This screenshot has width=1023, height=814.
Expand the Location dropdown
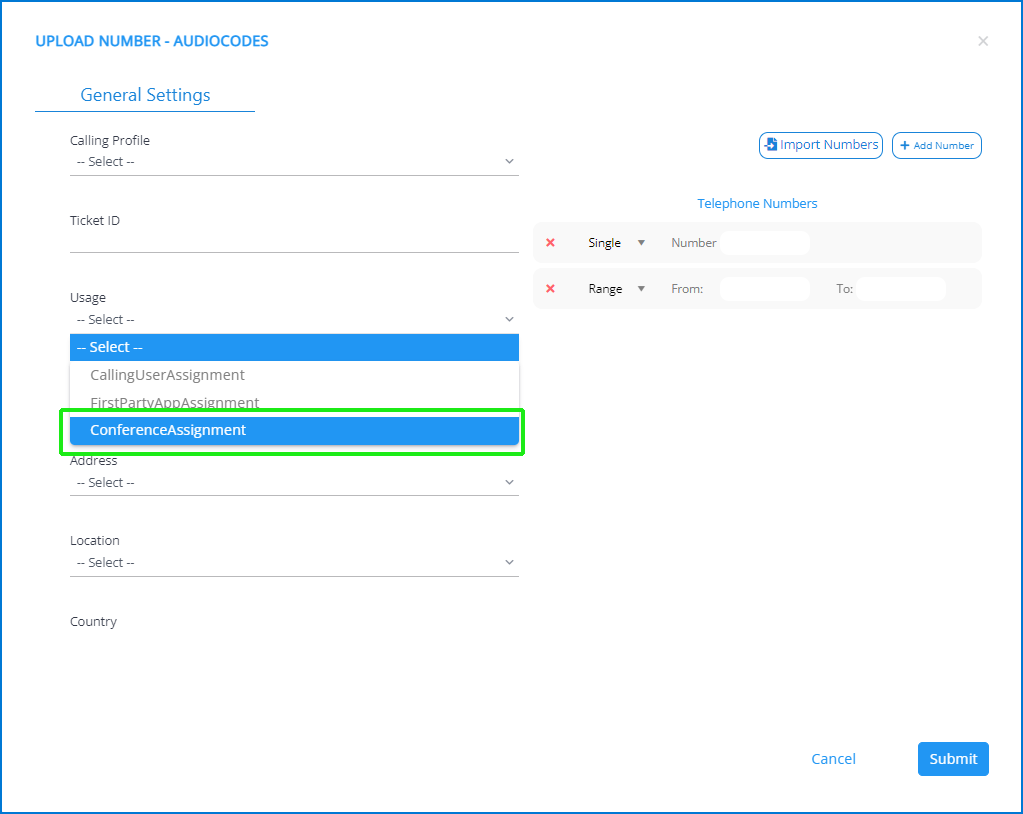click(294, 563)
